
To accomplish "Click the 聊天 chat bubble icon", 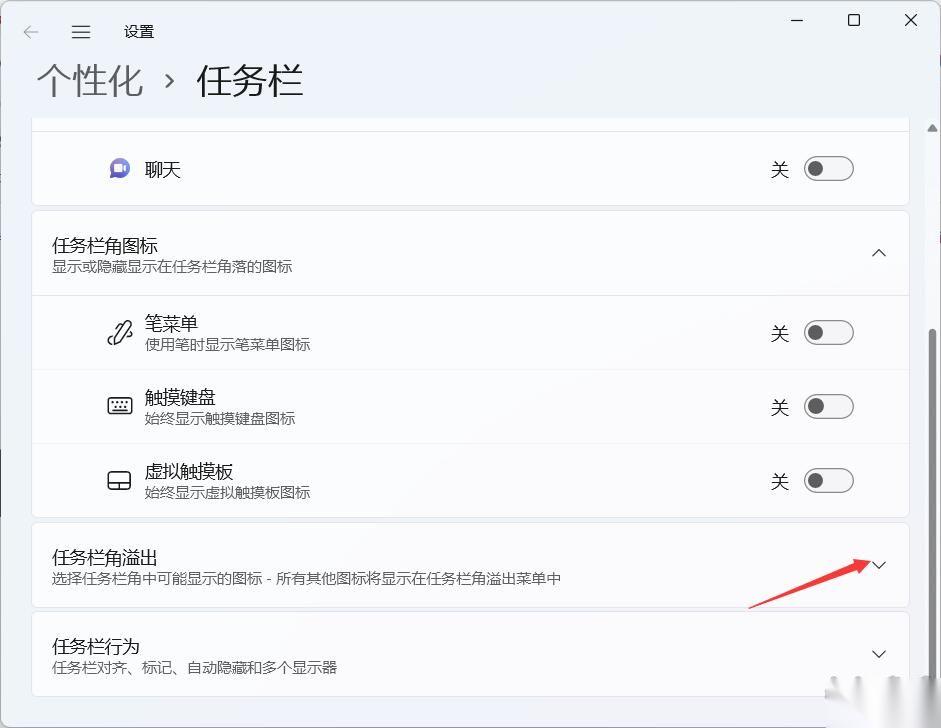I will coord(119,169).
